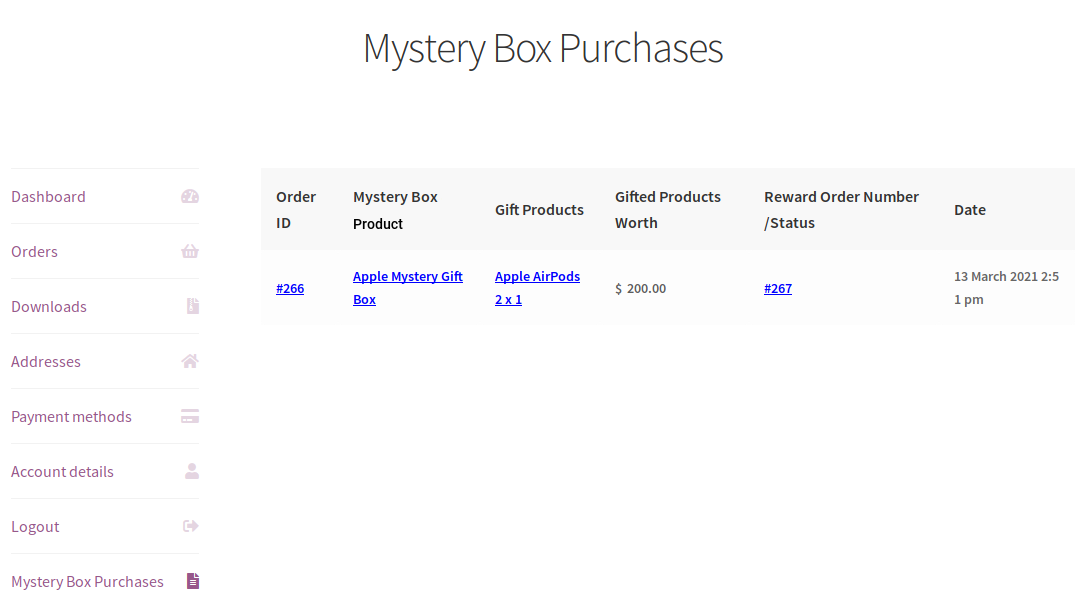
Task: Click the Addresses house icon
Action: (x=190, y=361)
